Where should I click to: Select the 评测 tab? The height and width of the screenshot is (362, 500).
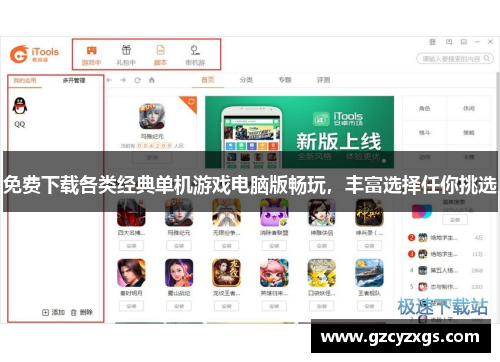[x=323, y=80]
